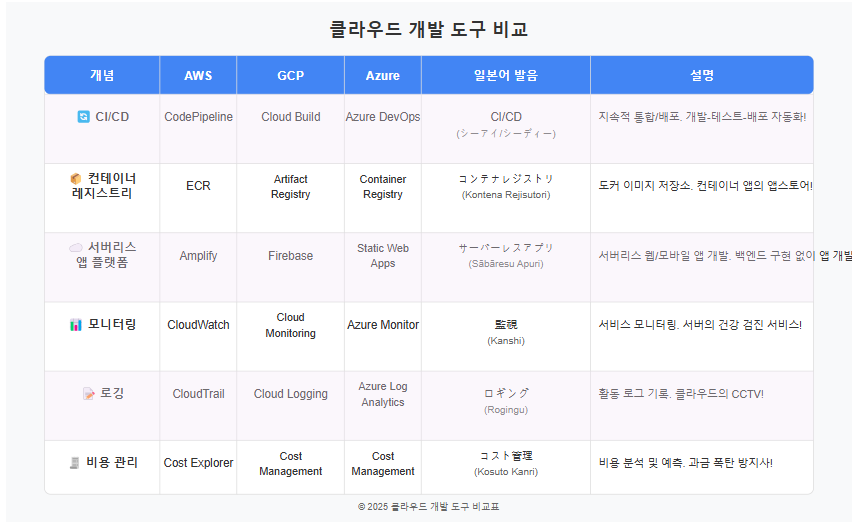
Task: Click the logging notepad icon
Action: tap(89, 393)
